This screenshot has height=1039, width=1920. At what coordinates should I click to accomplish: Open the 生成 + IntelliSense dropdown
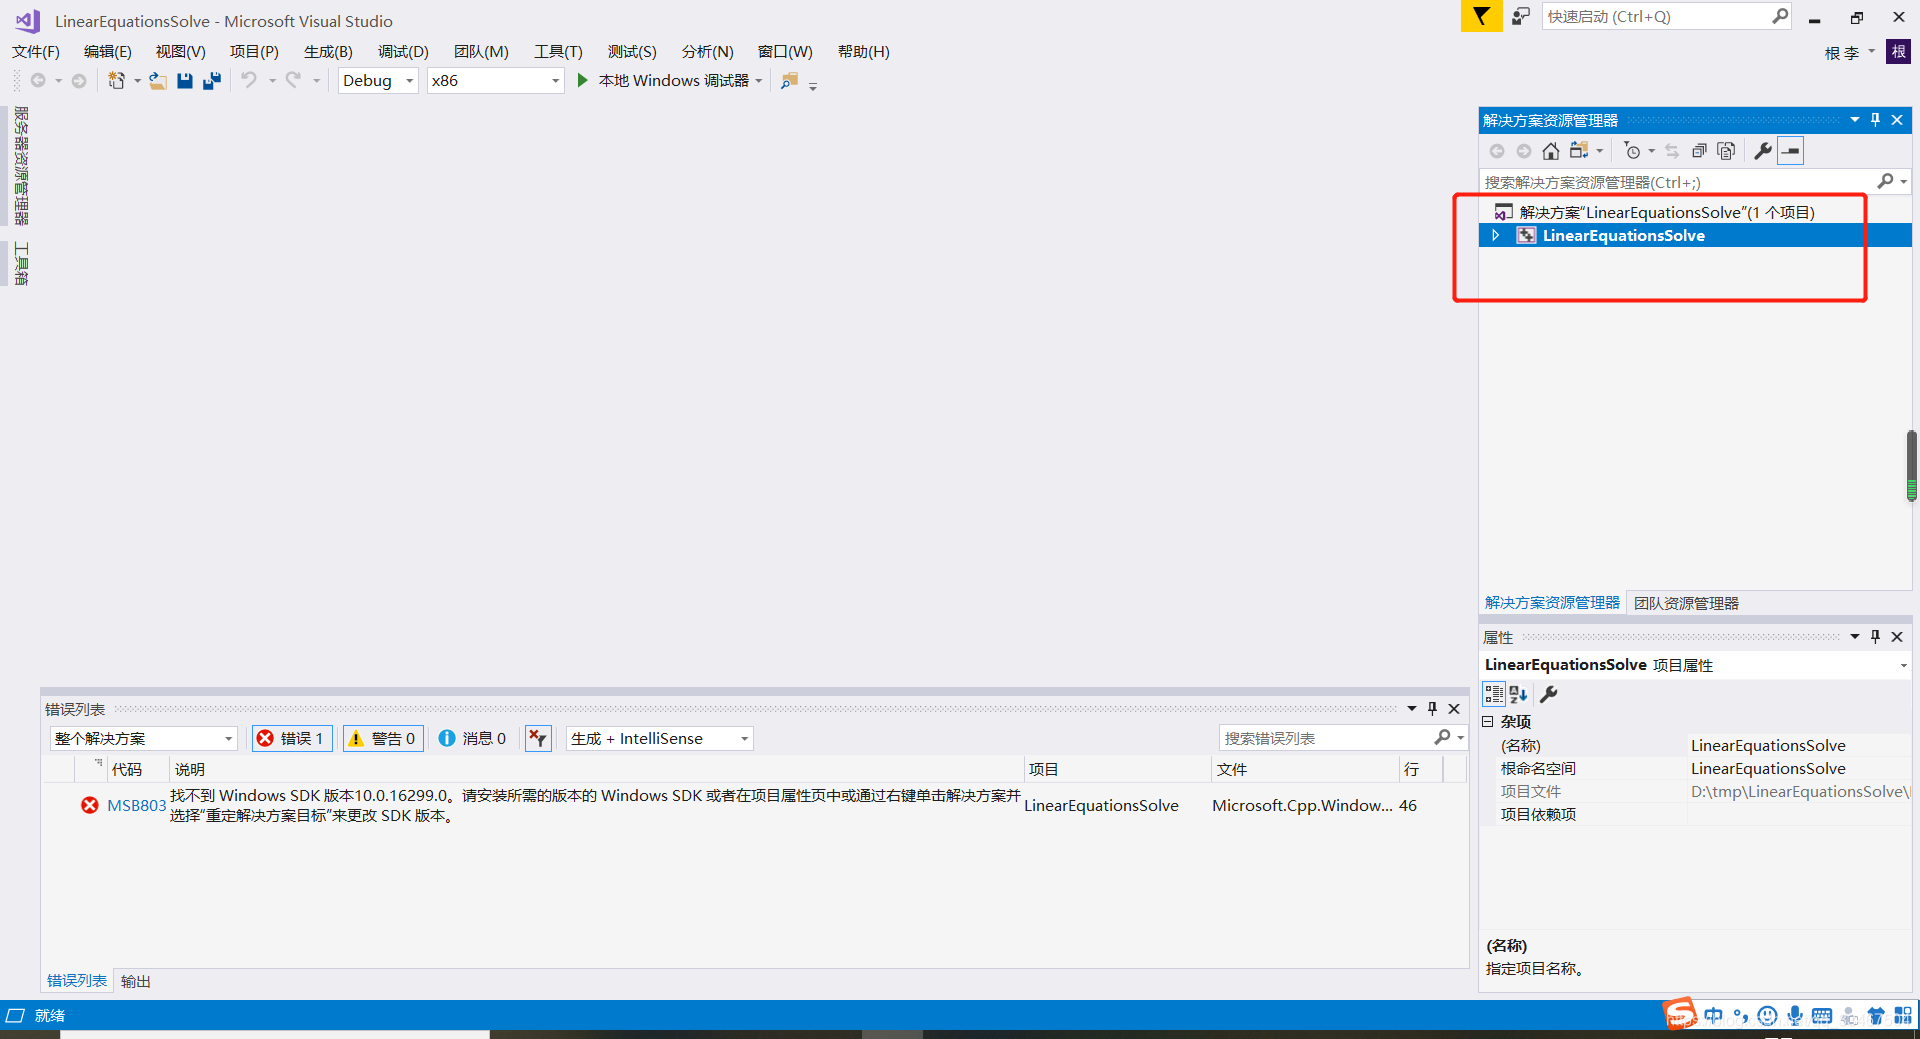(x=660, y=738)
